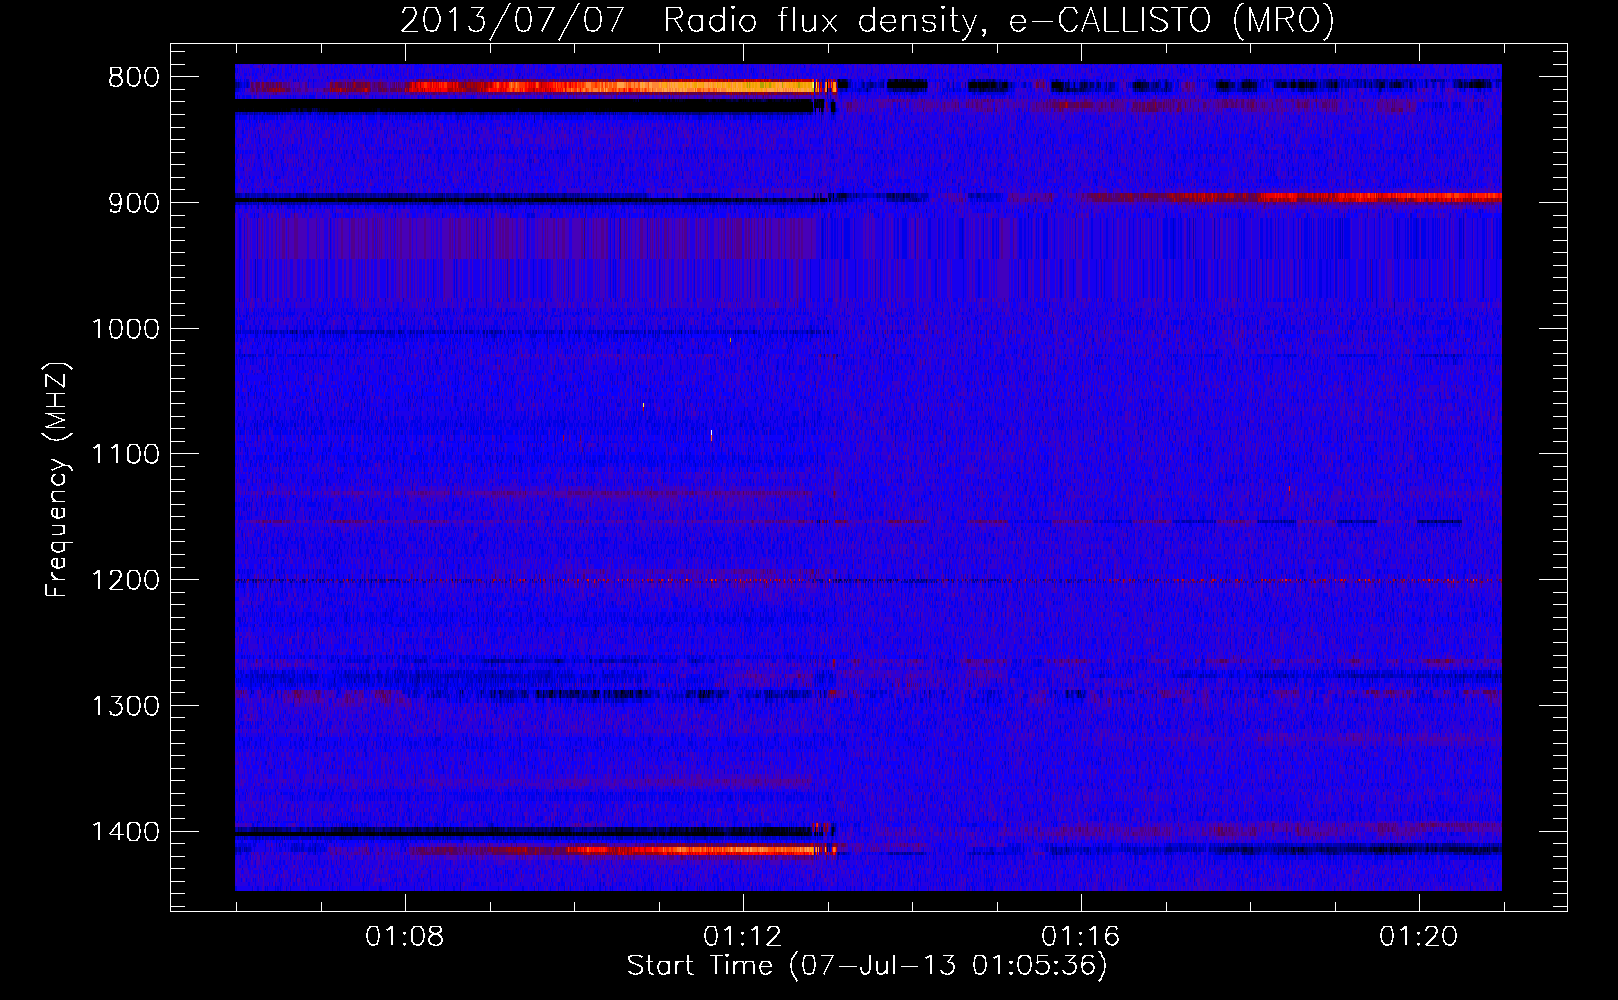The width and height of the screenshot is (1618, 1000).
Task: Click the 01:12 time axis label
Action: coord(743,937)
